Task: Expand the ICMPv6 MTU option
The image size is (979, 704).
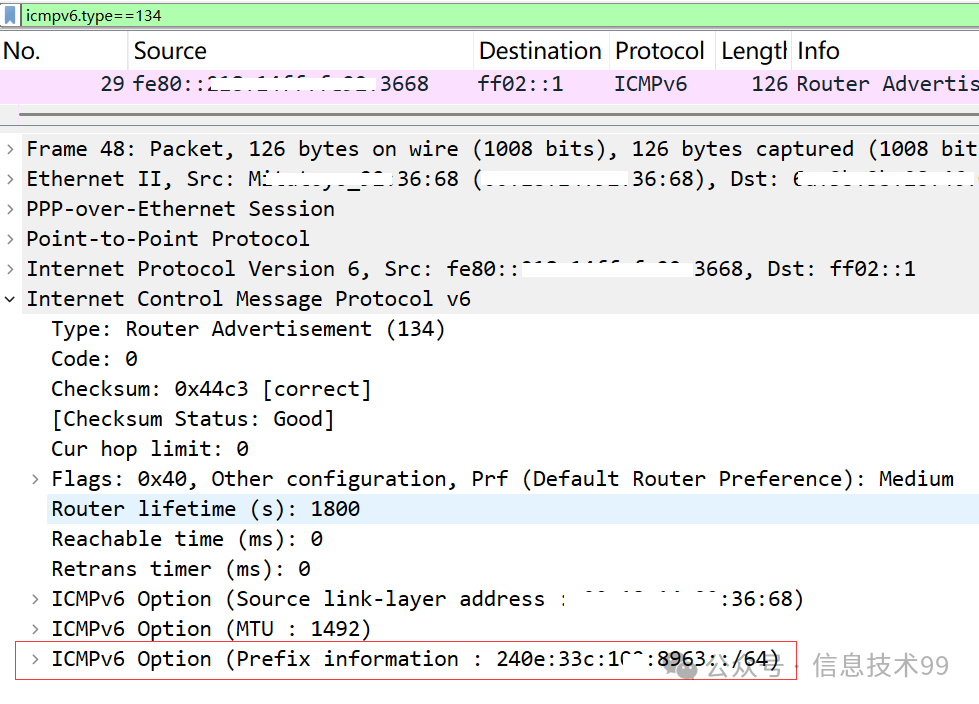Action: click(x=36, y=629)
